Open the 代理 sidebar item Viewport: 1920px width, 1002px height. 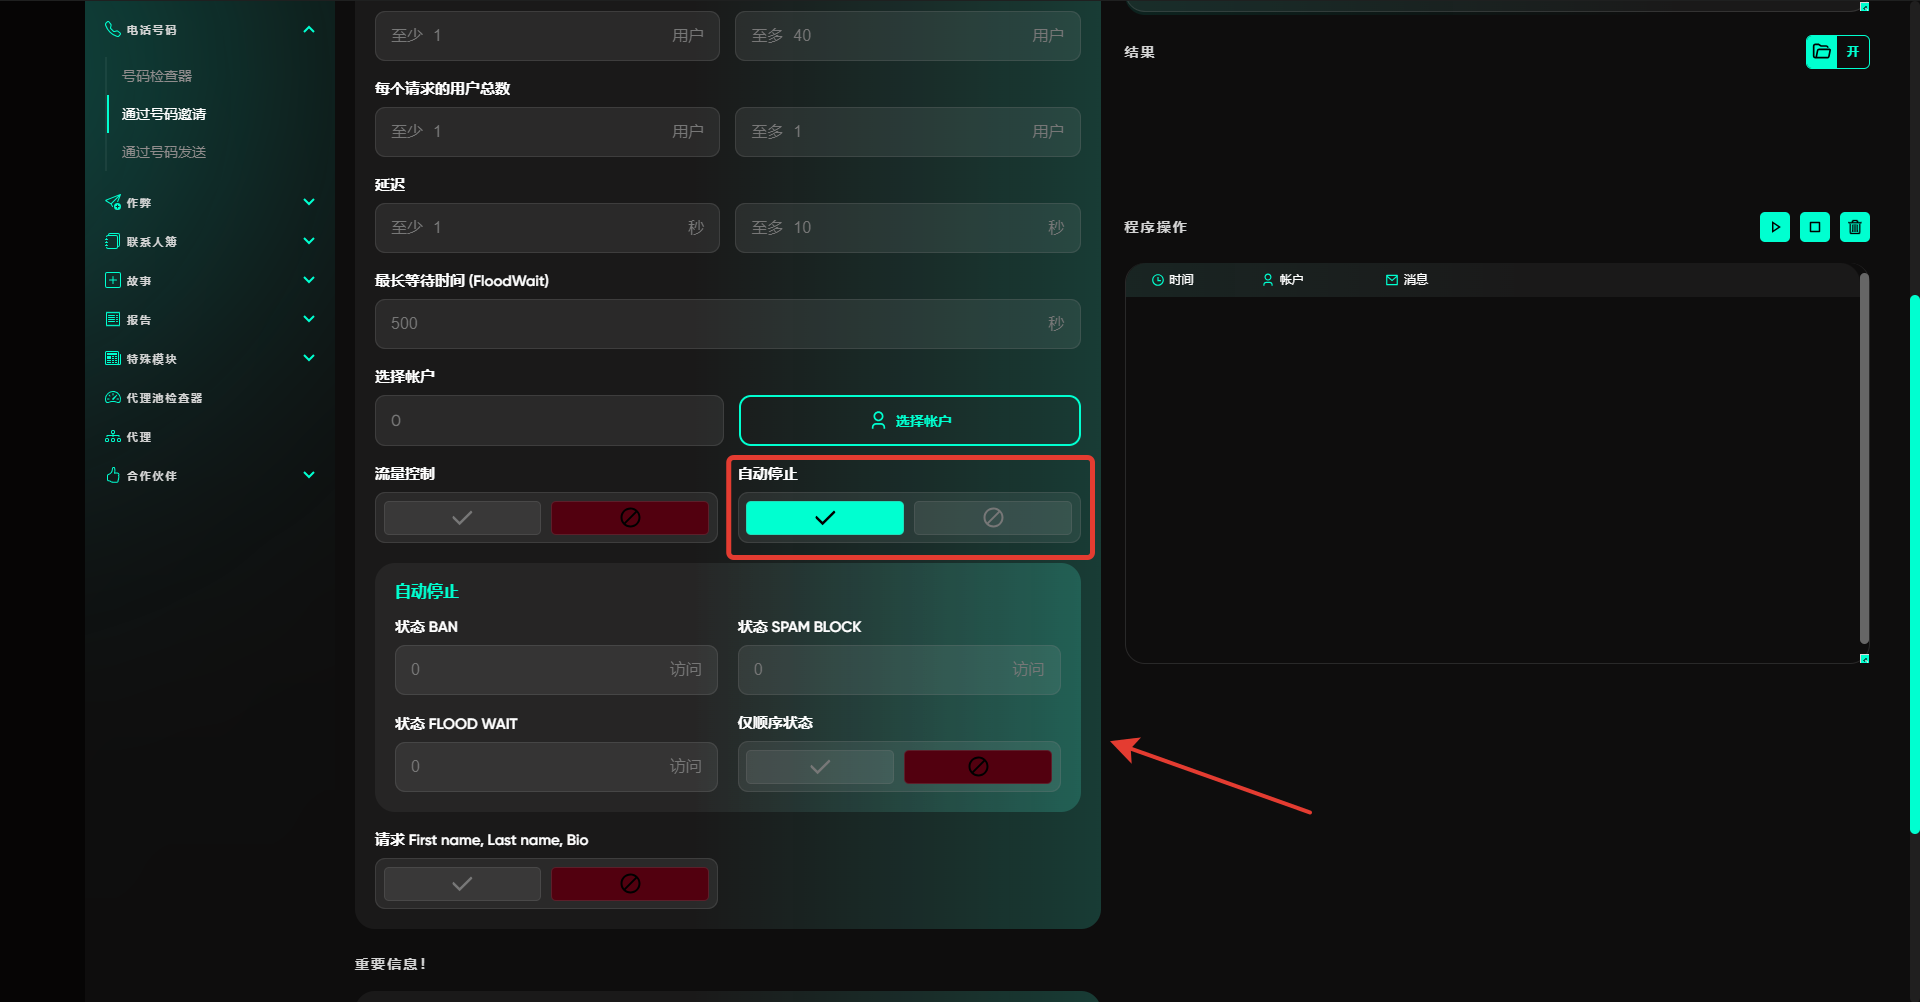[x=138, y=437]
